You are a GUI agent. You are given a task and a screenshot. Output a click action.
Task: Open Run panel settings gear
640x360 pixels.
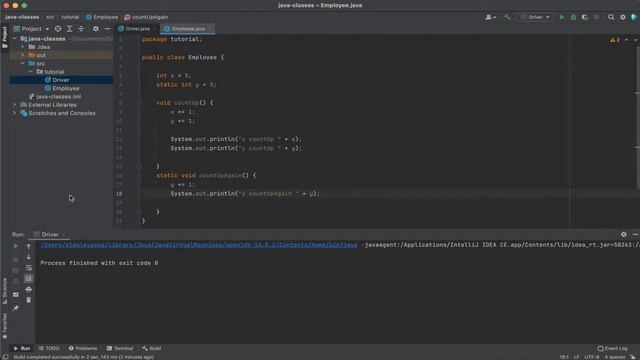click(x=624, y=234)
